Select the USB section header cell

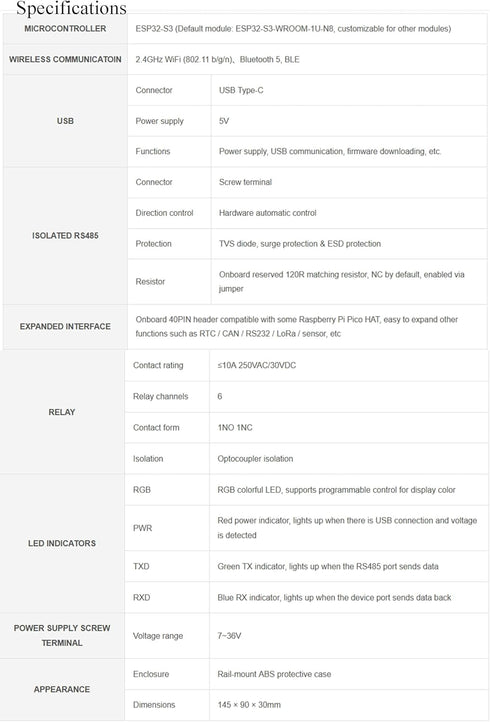point(65,121)
